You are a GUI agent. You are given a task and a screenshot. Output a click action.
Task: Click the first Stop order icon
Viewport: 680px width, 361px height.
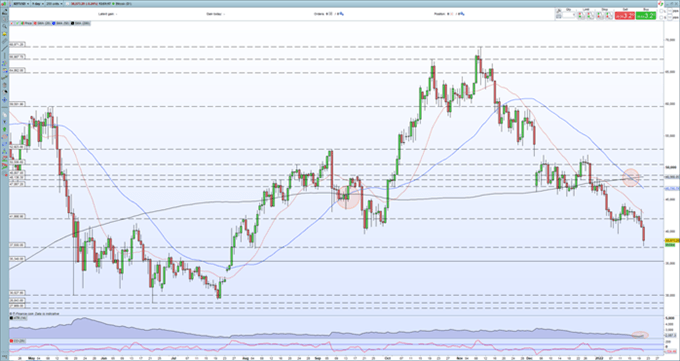[x=599, y=15]
